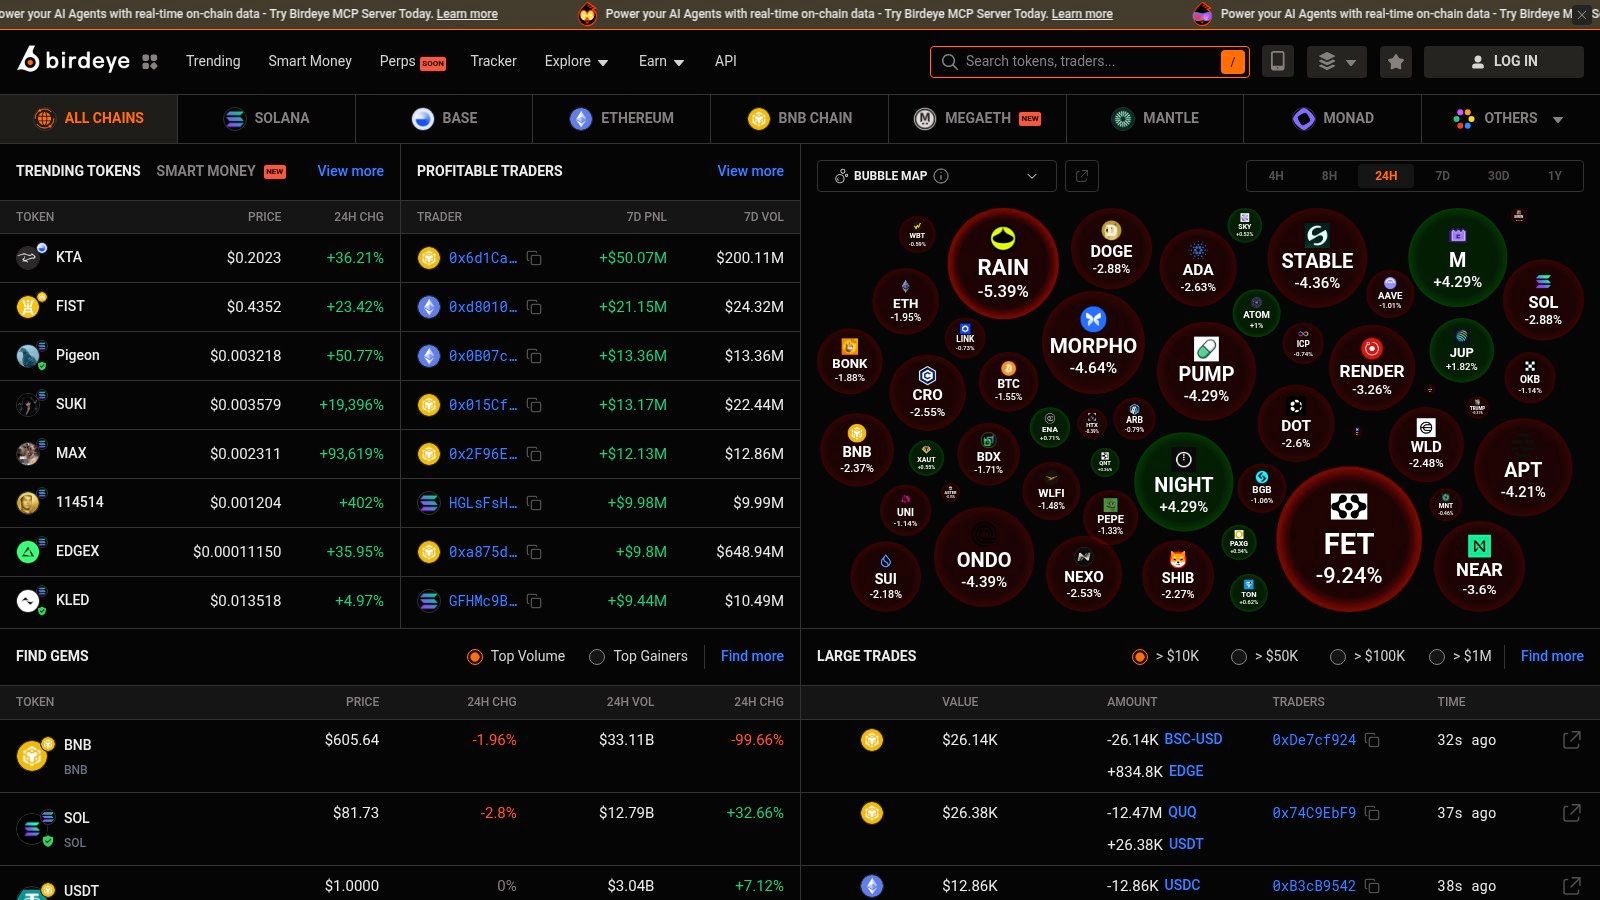
Task: Select the ONDO bubble
Action: click(x=983, y=558)
